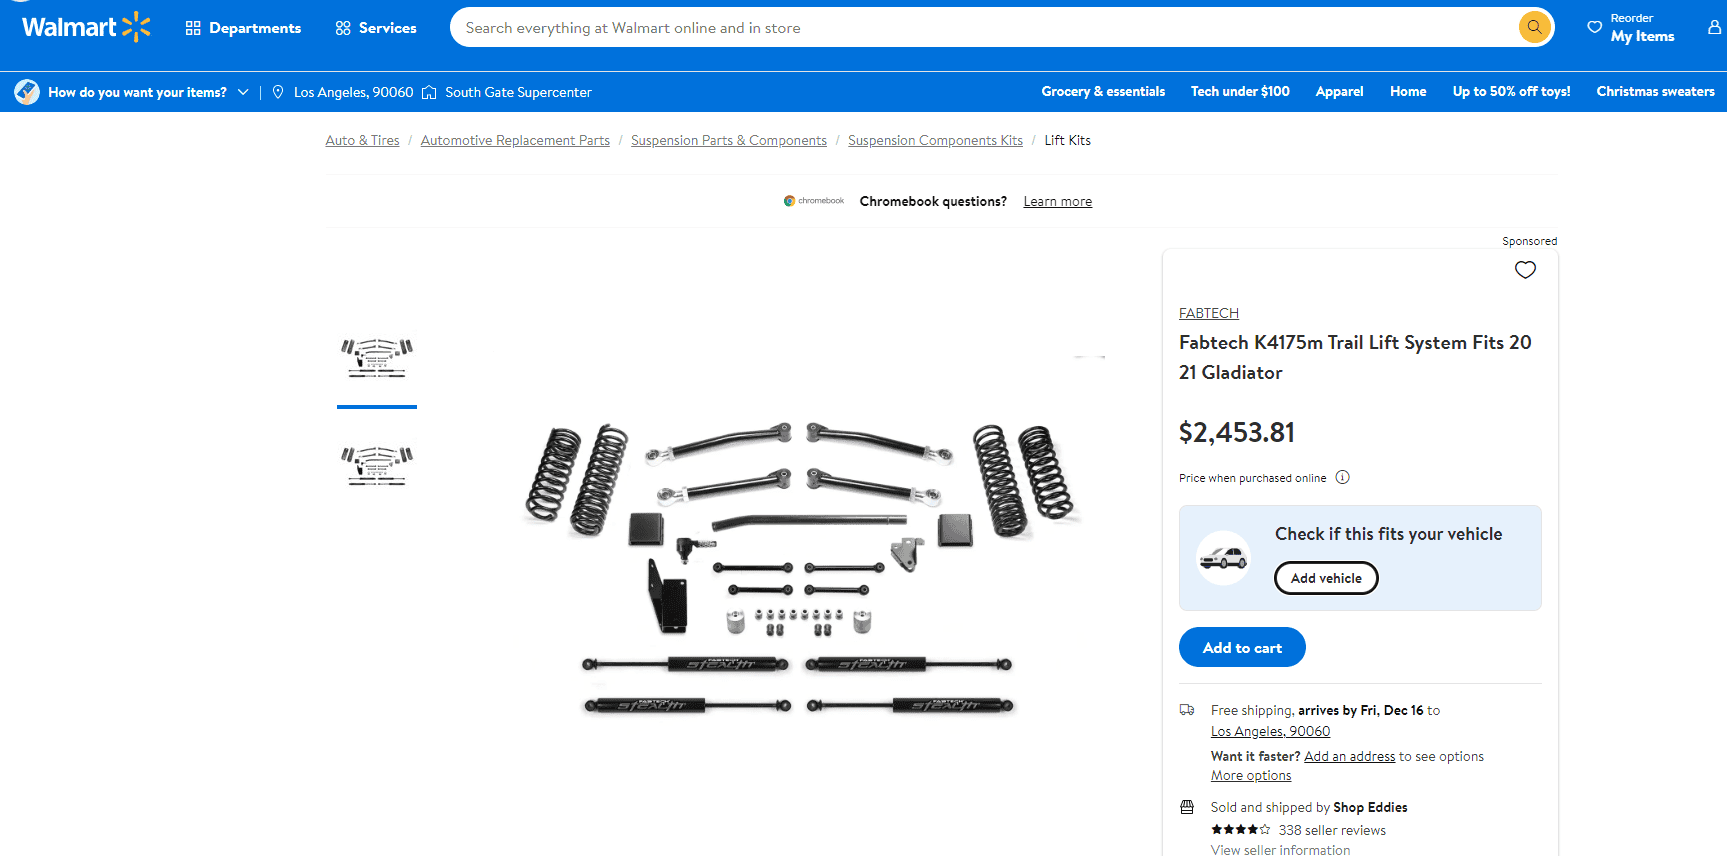Open the 338 seller reviews link

1332,830
